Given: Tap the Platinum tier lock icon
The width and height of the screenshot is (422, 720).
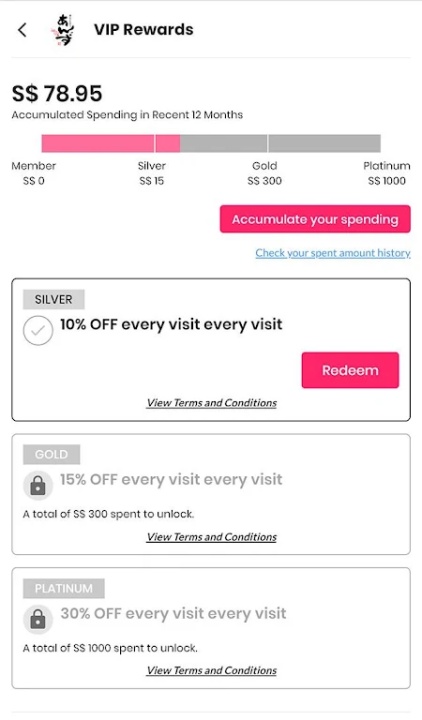Looking at the screenshot, I should point(38,619).
